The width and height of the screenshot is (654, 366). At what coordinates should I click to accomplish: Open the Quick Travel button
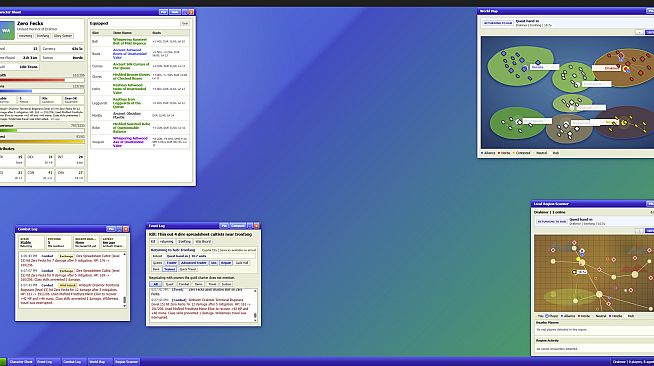click(x=188, y=269)
